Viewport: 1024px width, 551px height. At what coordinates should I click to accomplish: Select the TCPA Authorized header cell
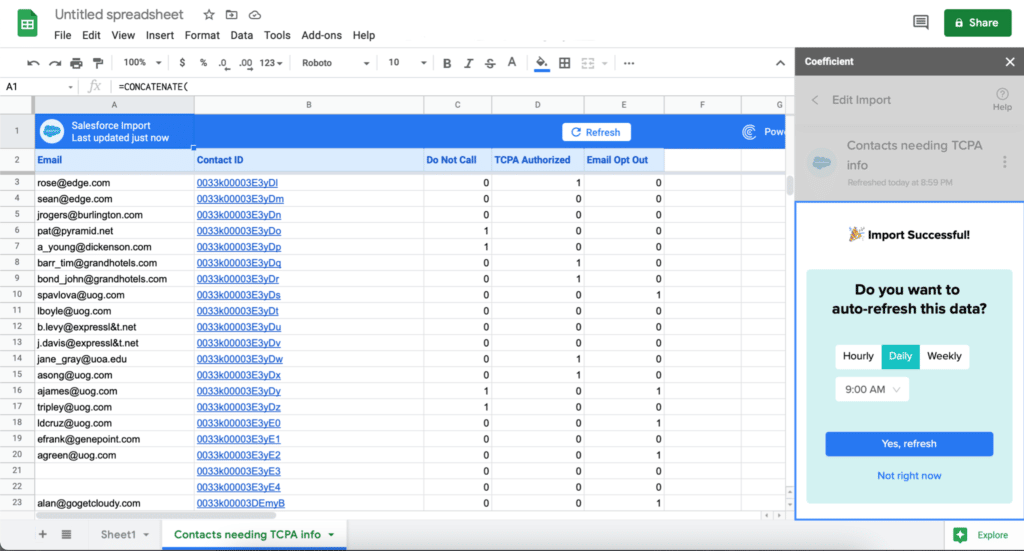click(537, 160)
